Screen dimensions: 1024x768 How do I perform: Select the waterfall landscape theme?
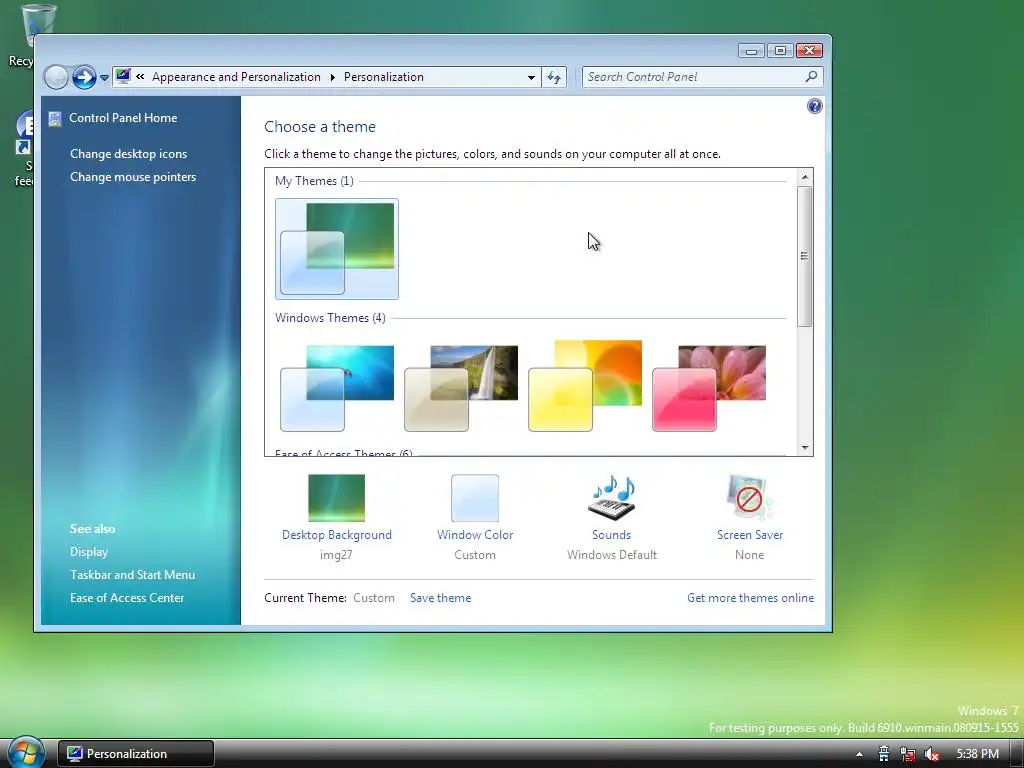pyautogui.click(x=460, y=388)
